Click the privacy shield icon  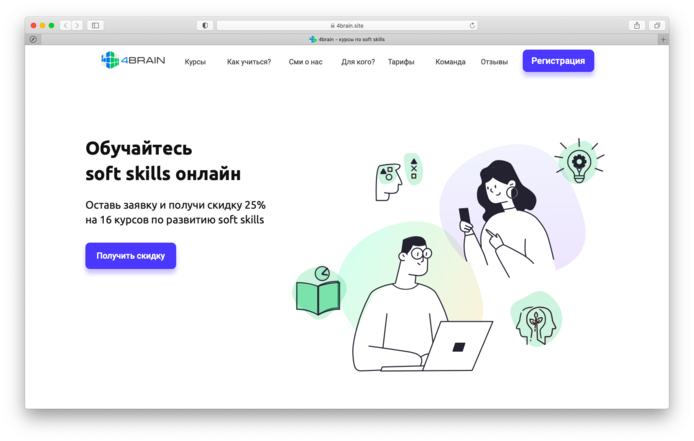pyautogui.click(x=205, y=25)
